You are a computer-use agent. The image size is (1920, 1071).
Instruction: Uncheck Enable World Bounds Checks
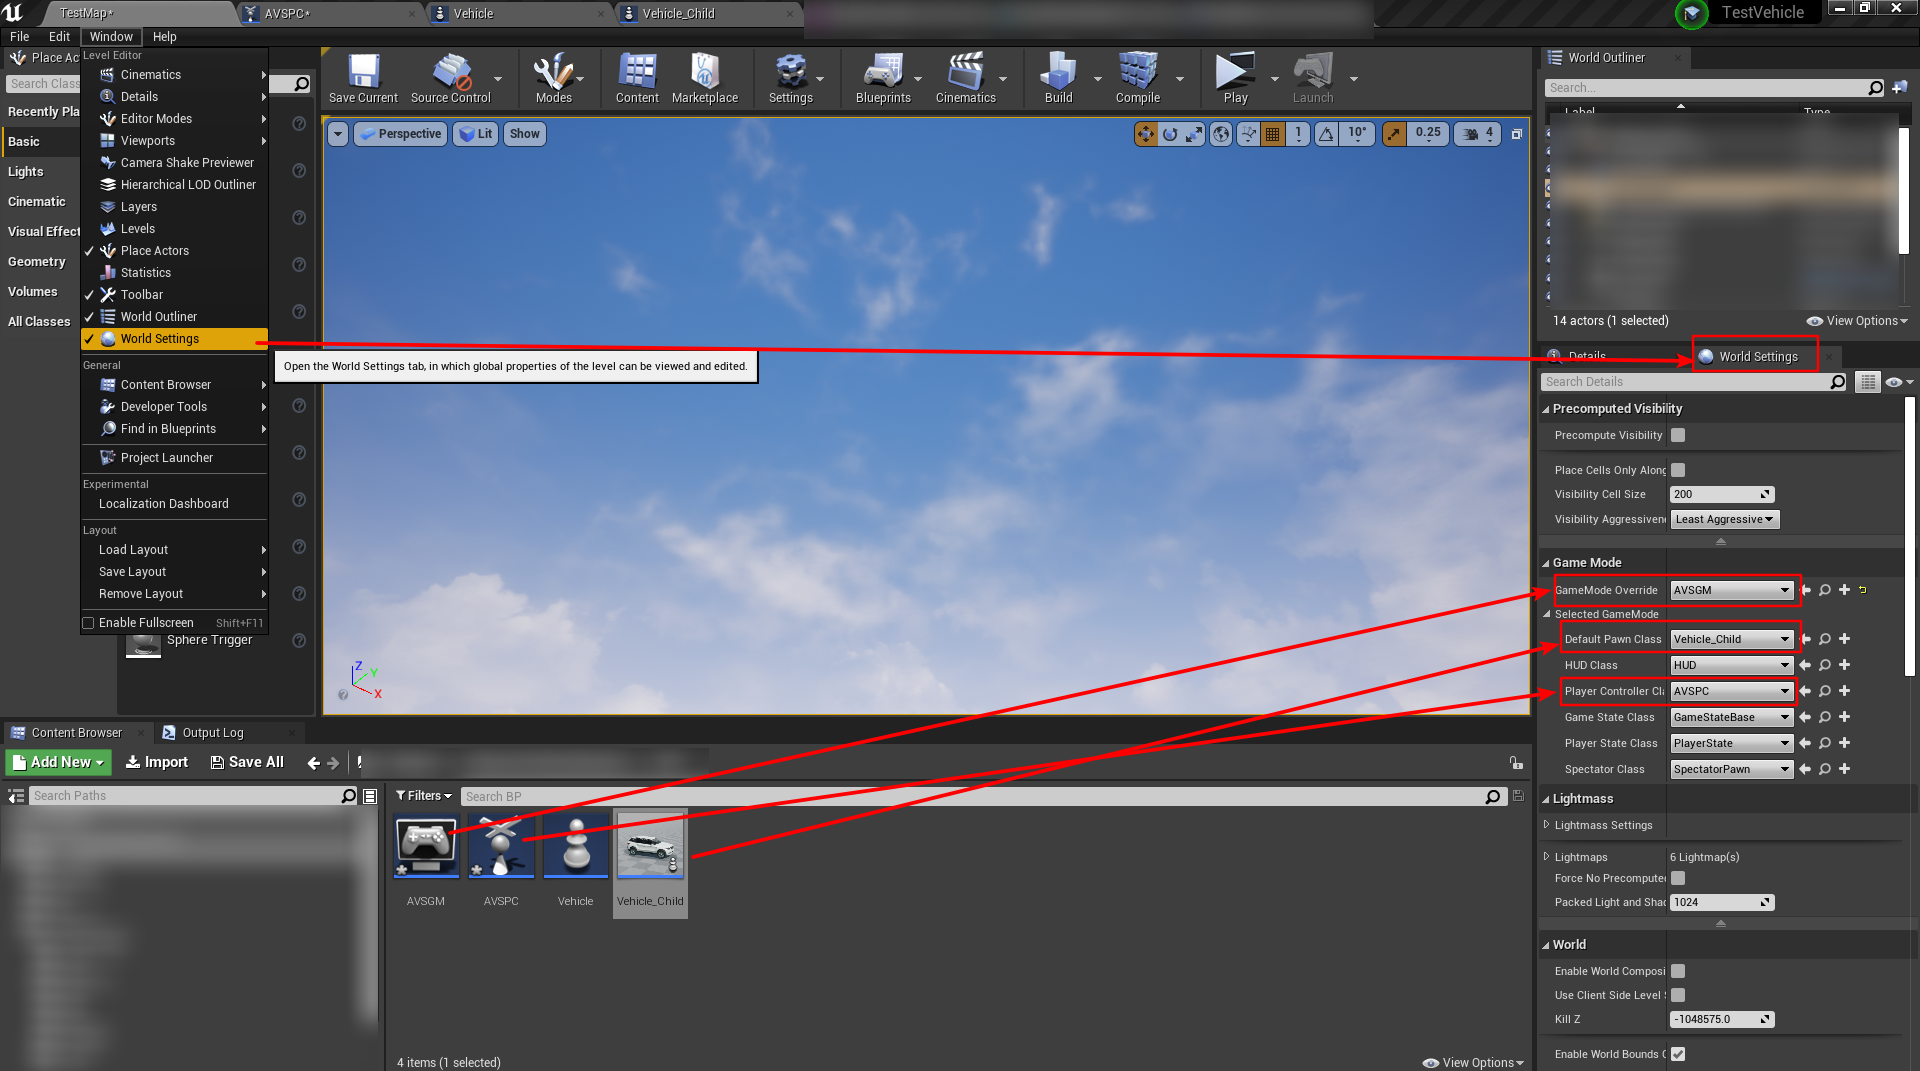(x=1678, y=1054)
